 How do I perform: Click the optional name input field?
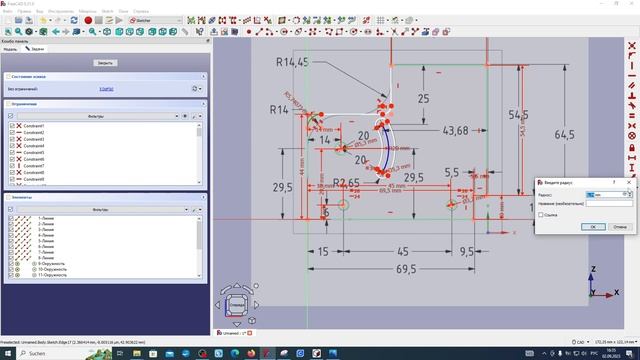point(609,203)
